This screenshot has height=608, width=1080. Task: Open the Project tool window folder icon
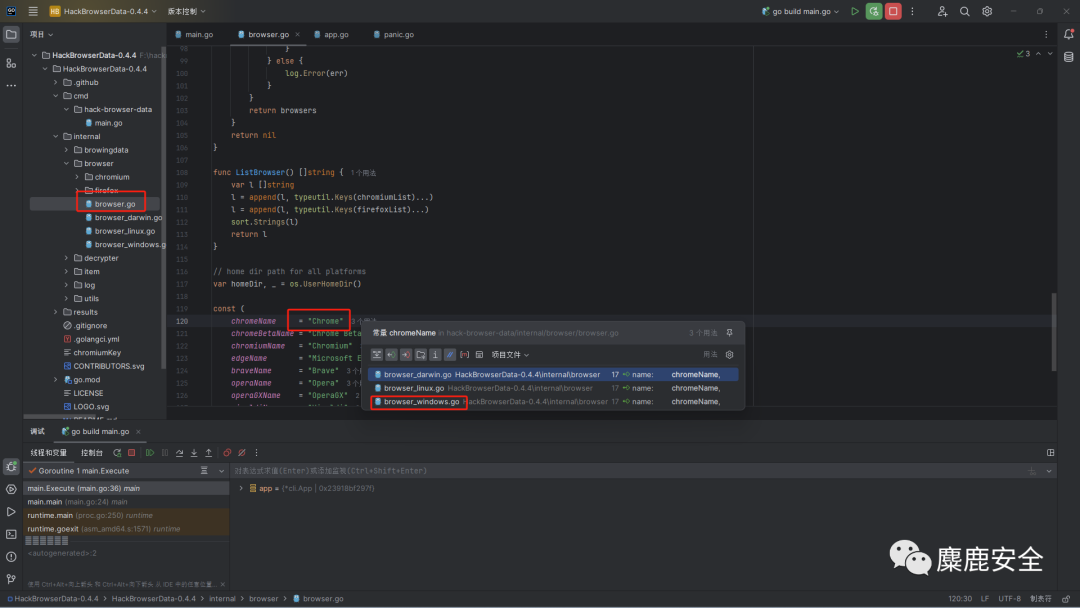(x=11, y=34)
